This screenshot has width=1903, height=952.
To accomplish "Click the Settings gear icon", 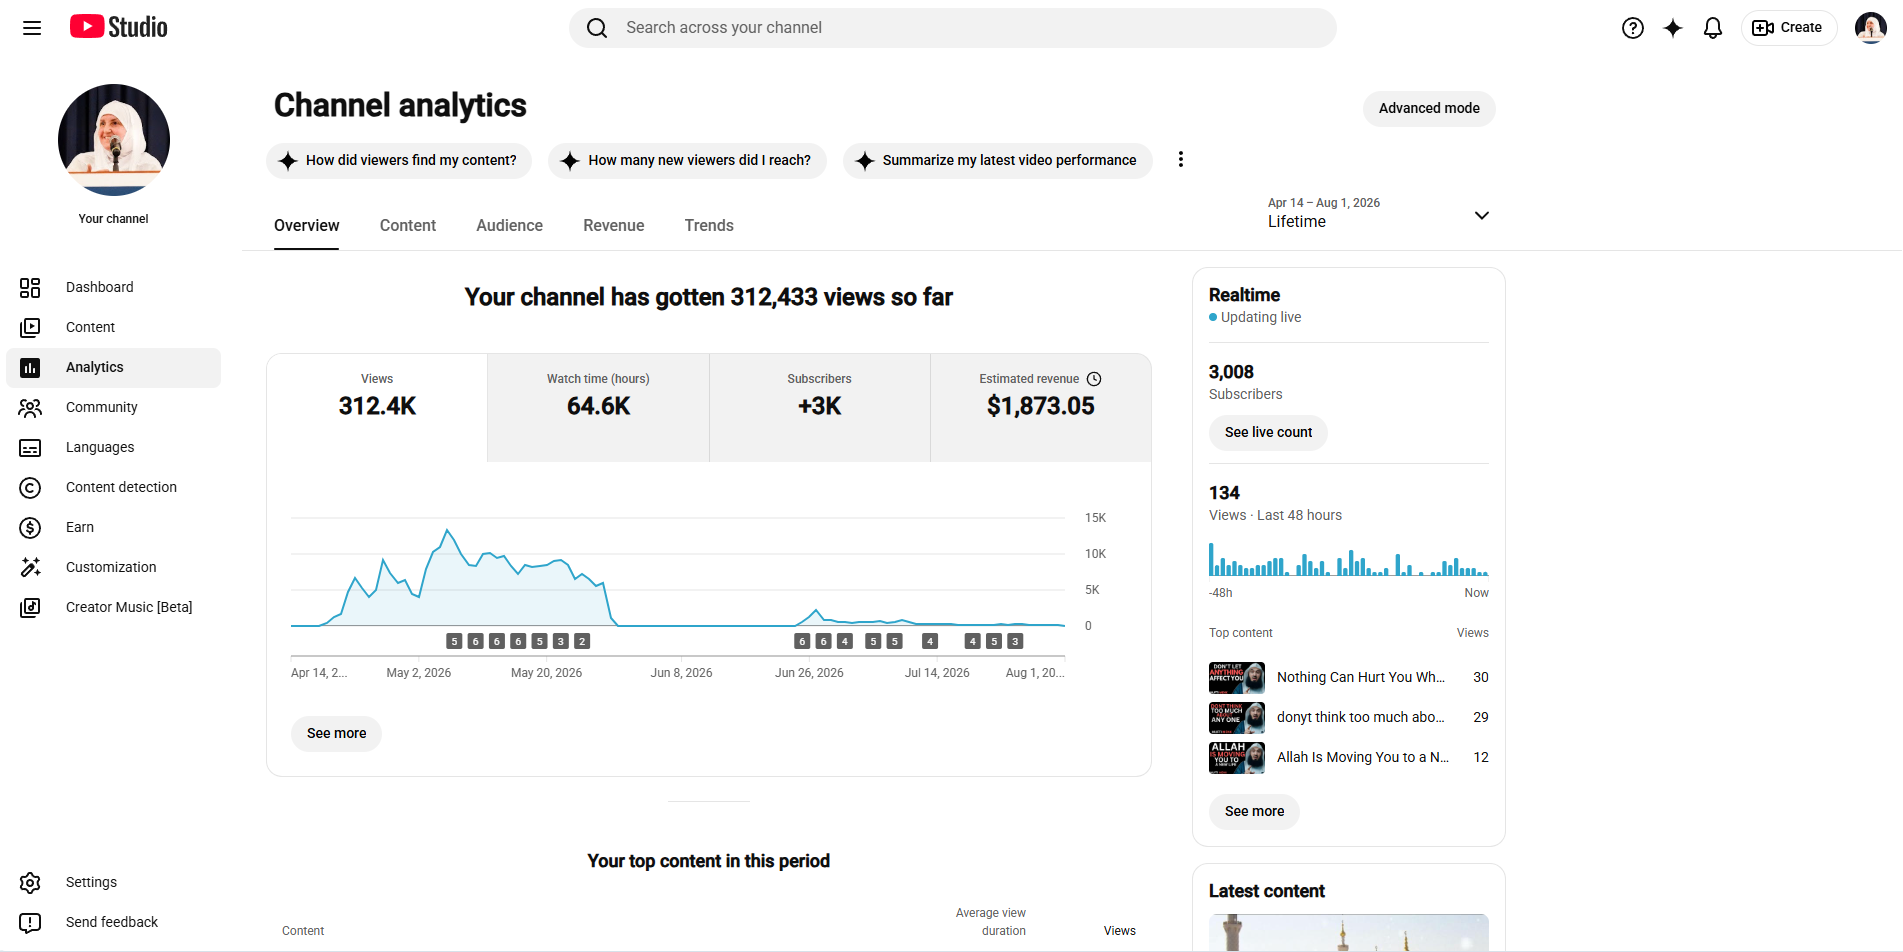I will click(30, 883).
